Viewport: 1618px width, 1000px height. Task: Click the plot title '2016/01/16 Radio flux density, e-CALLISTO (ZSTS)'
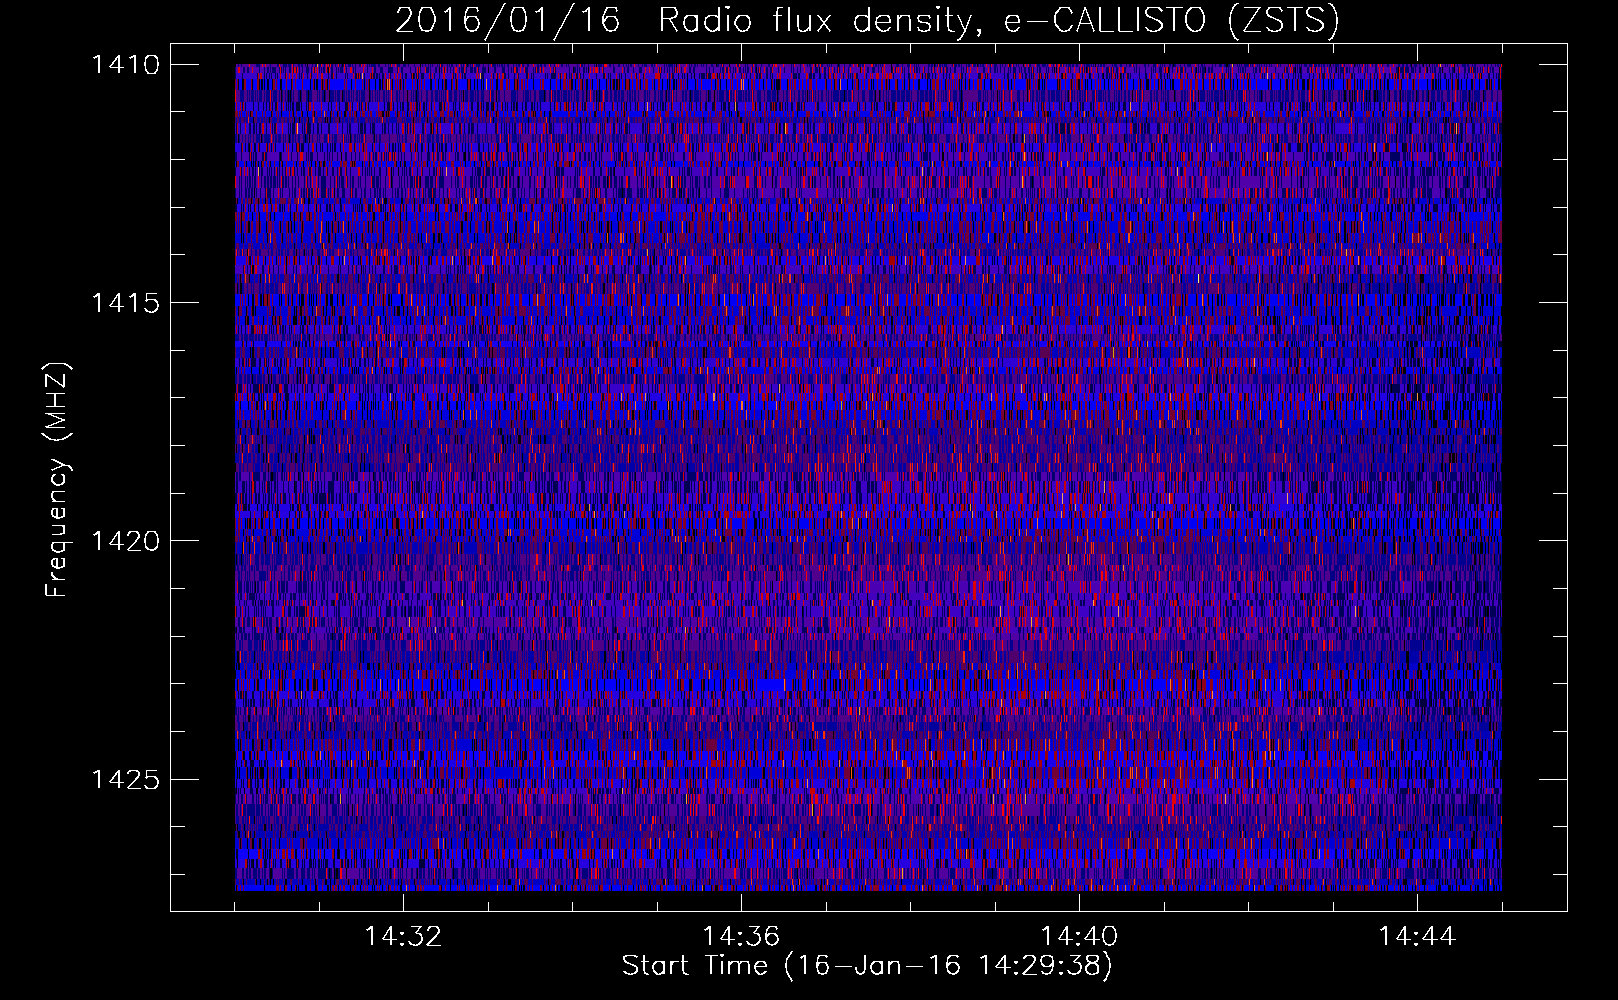click(867, 20)
